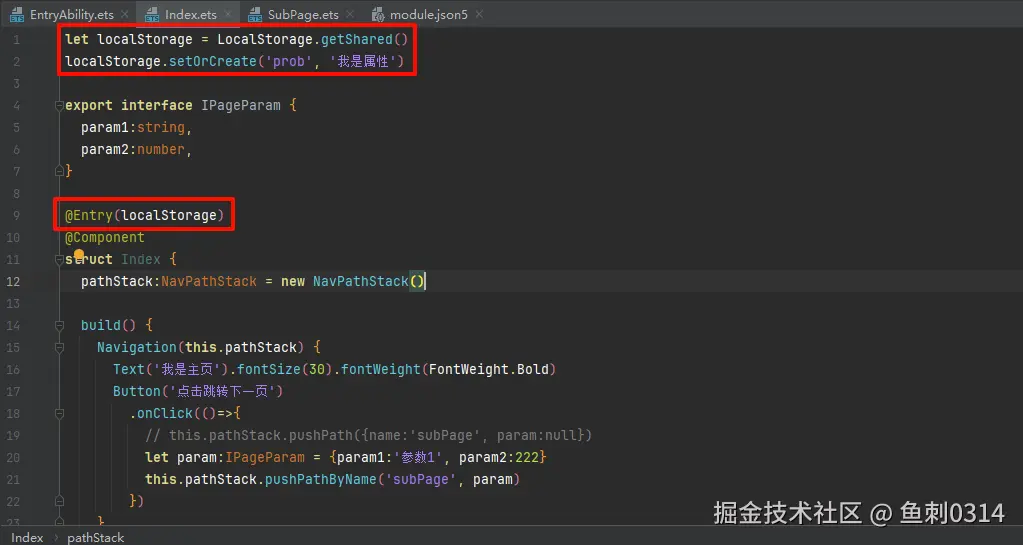This screenshot has width=1023, height=545.
Task: Collapse the IPageParam interface fold marker
Action: (x=59, y=105)
